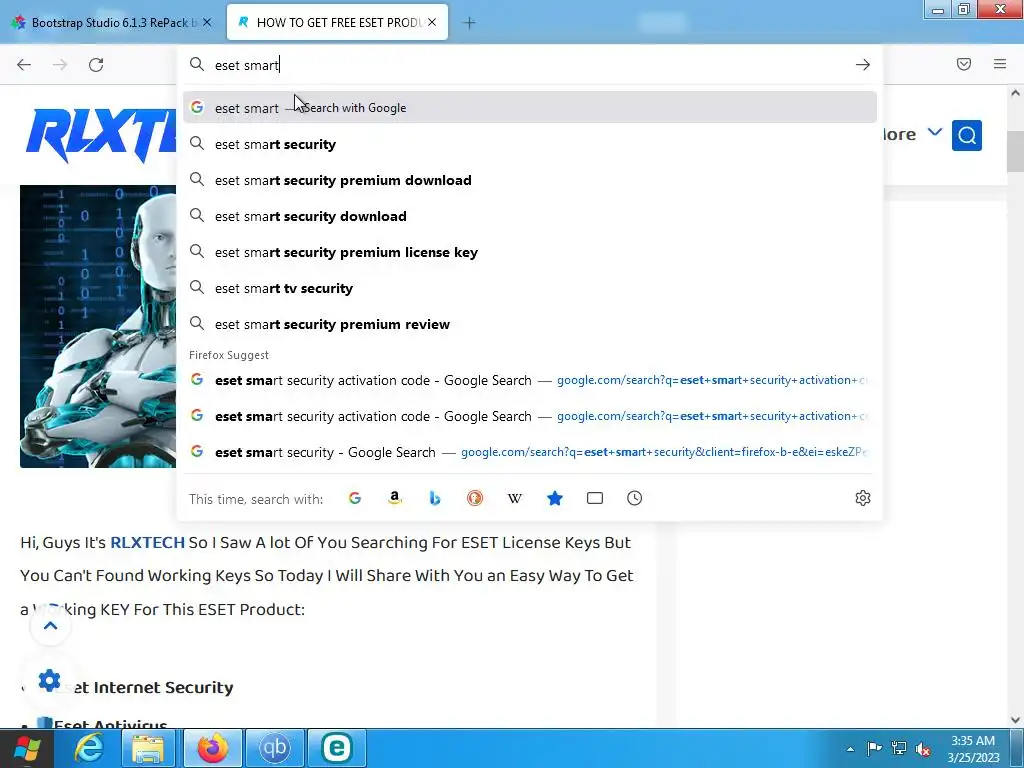Close the Bootstrap Studio tab

click(x=207, y=23)
